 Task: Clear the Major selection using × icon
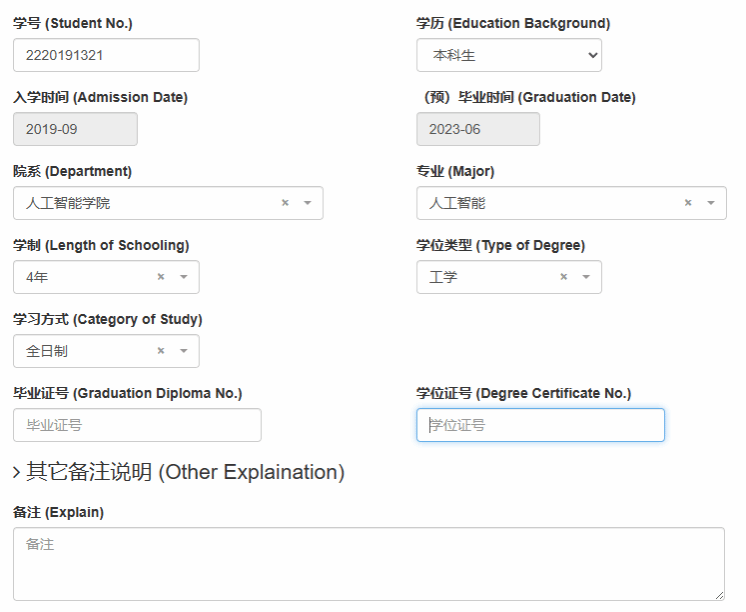click(688, 203)
